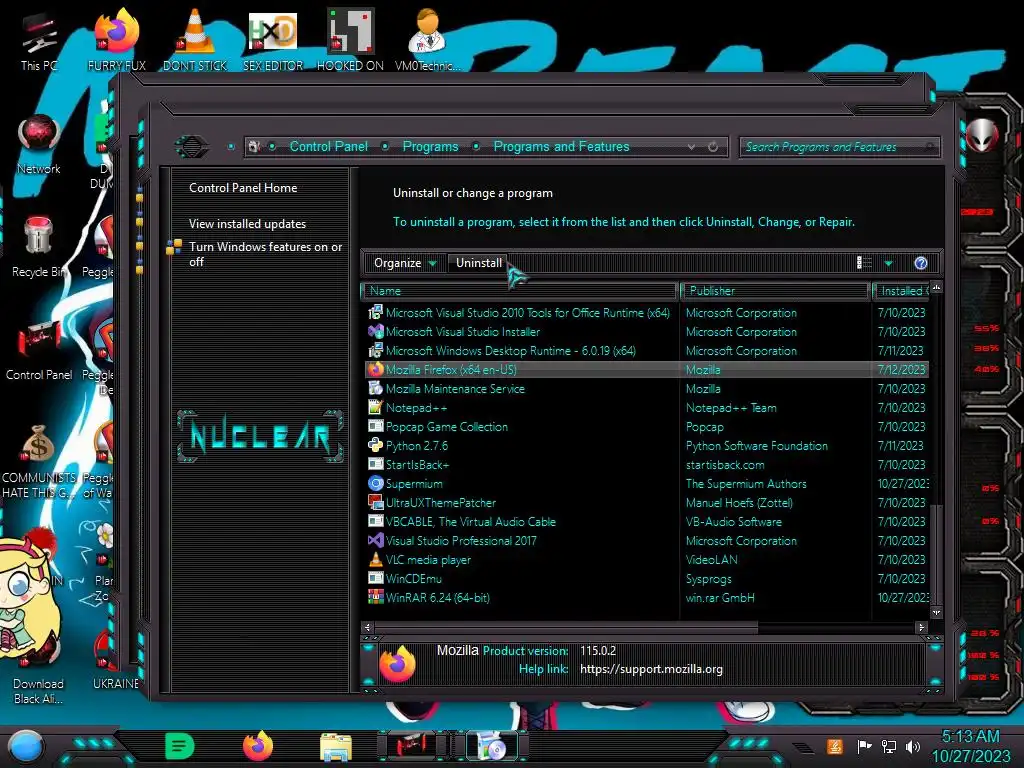Click the Notepad++ row icon
Screen dimensions: 1024x768
click(x=376, y=408)
